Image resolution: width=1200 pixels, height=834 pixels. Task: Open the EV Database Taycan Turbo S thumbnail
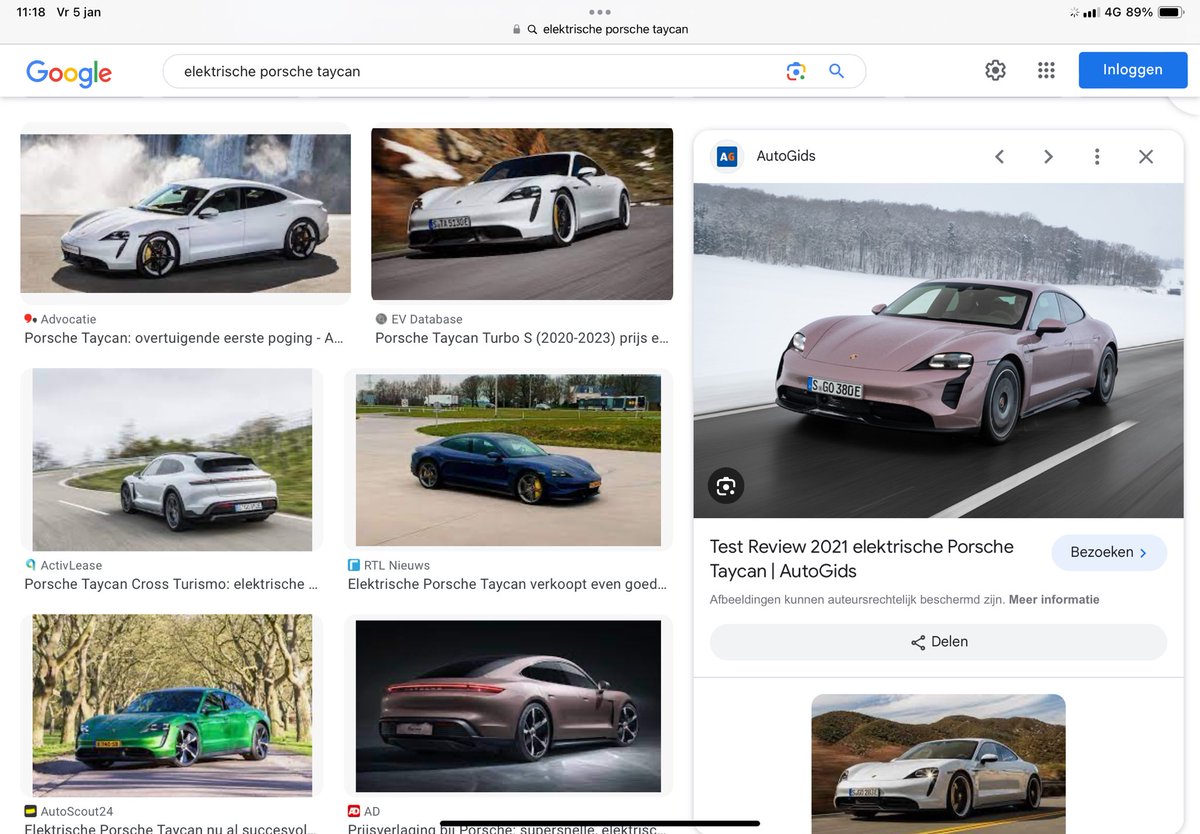522,214
